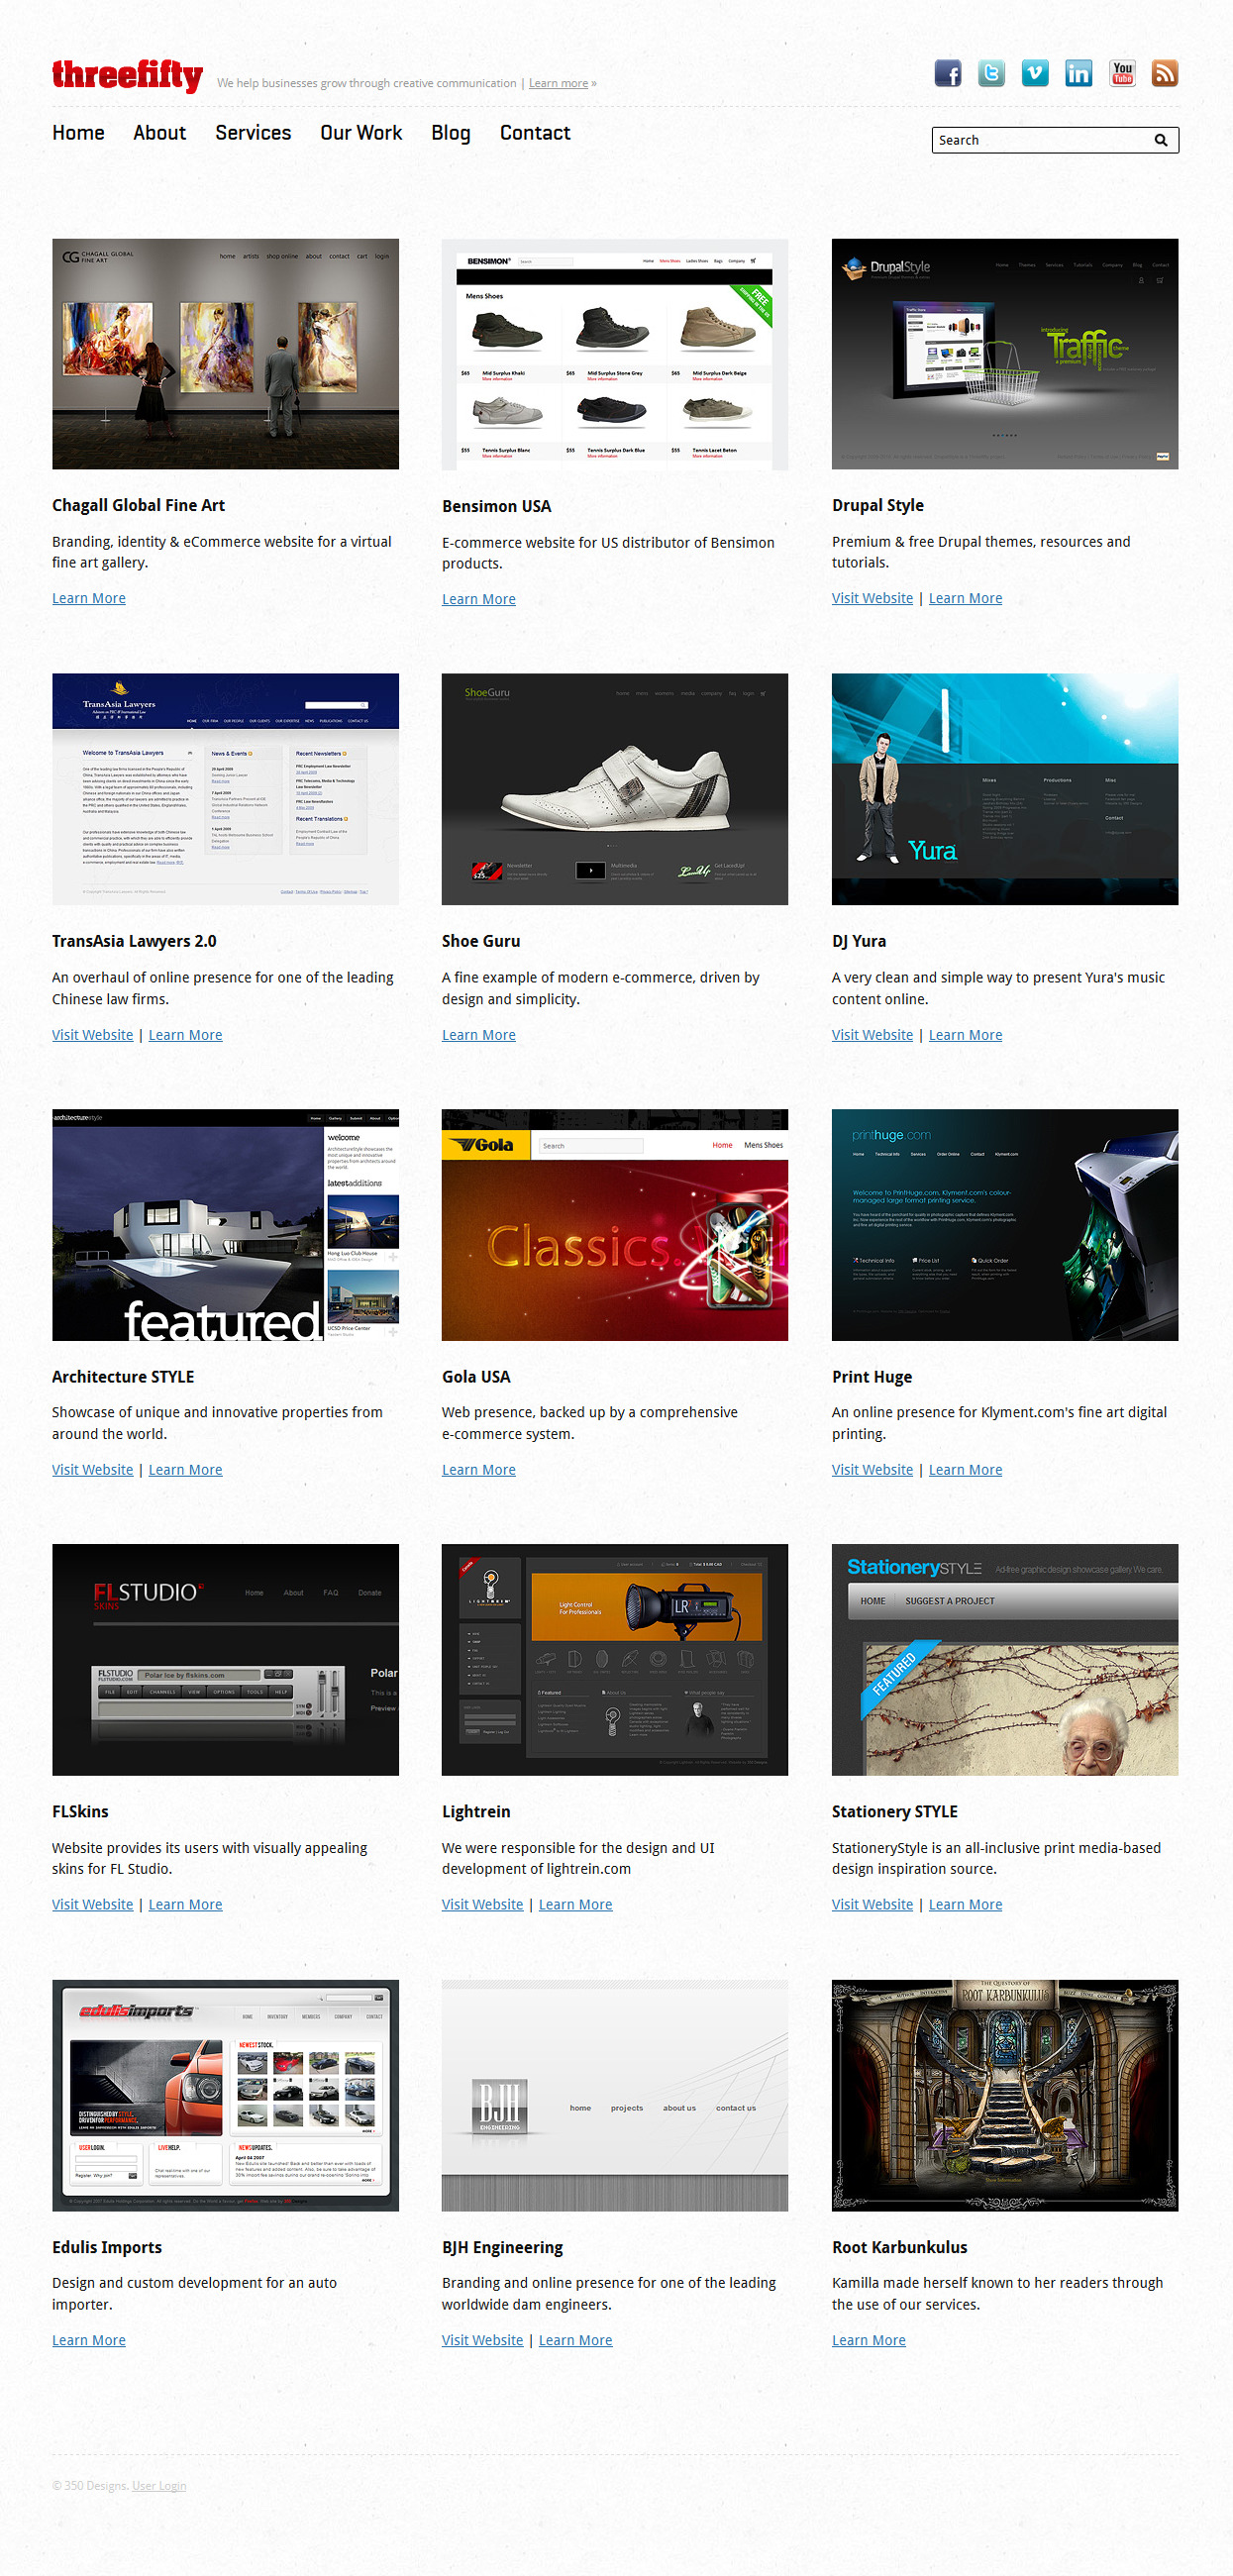Open the Stationery STYLE thumbnail
1233x2576 pixels.
[x=1005, y=1660]
